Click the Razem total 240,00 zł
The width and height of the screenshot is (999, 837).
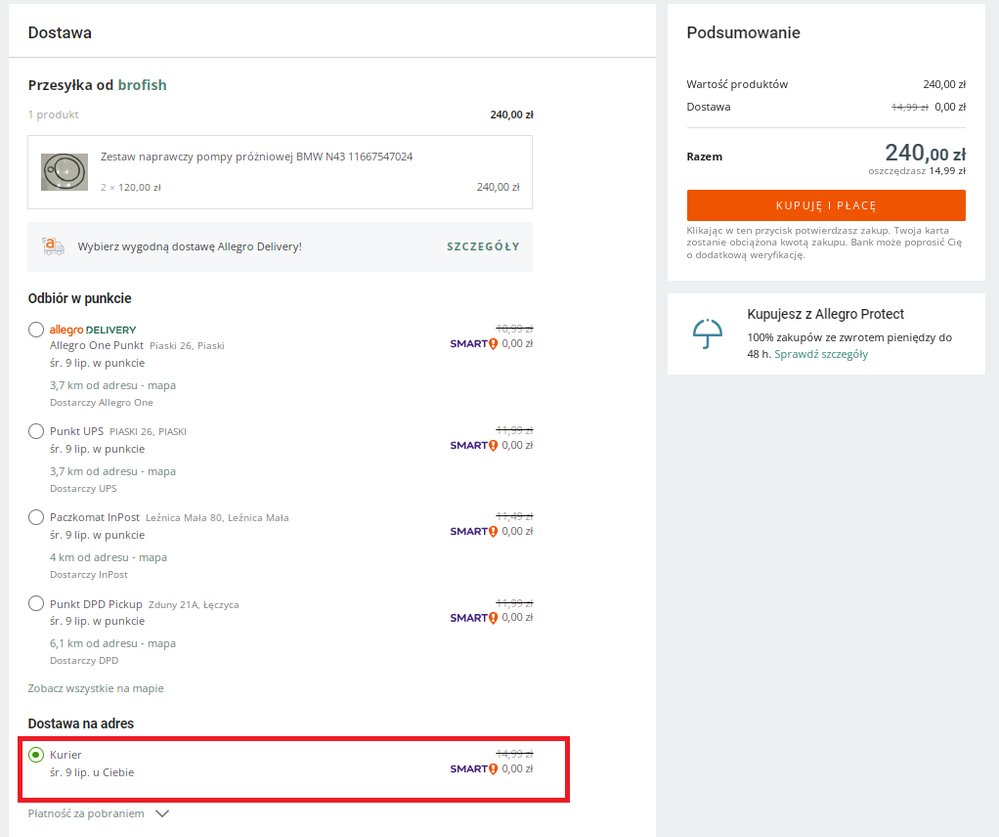[925, 153]
